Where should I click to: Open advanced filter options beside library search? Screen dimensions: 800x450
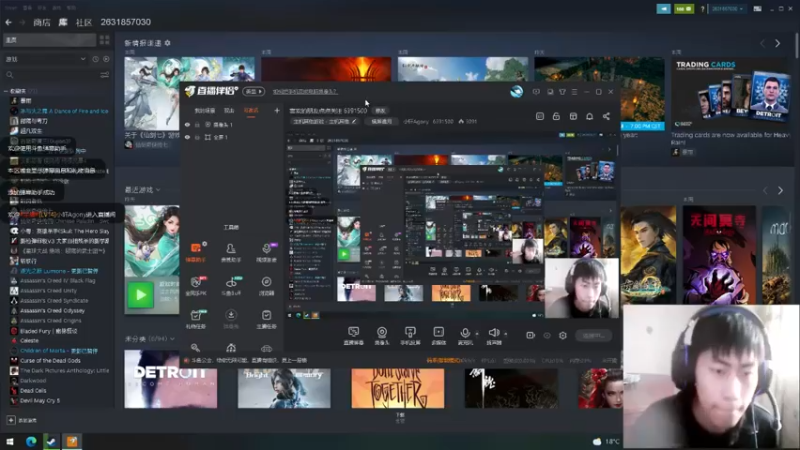click(105, 75)
